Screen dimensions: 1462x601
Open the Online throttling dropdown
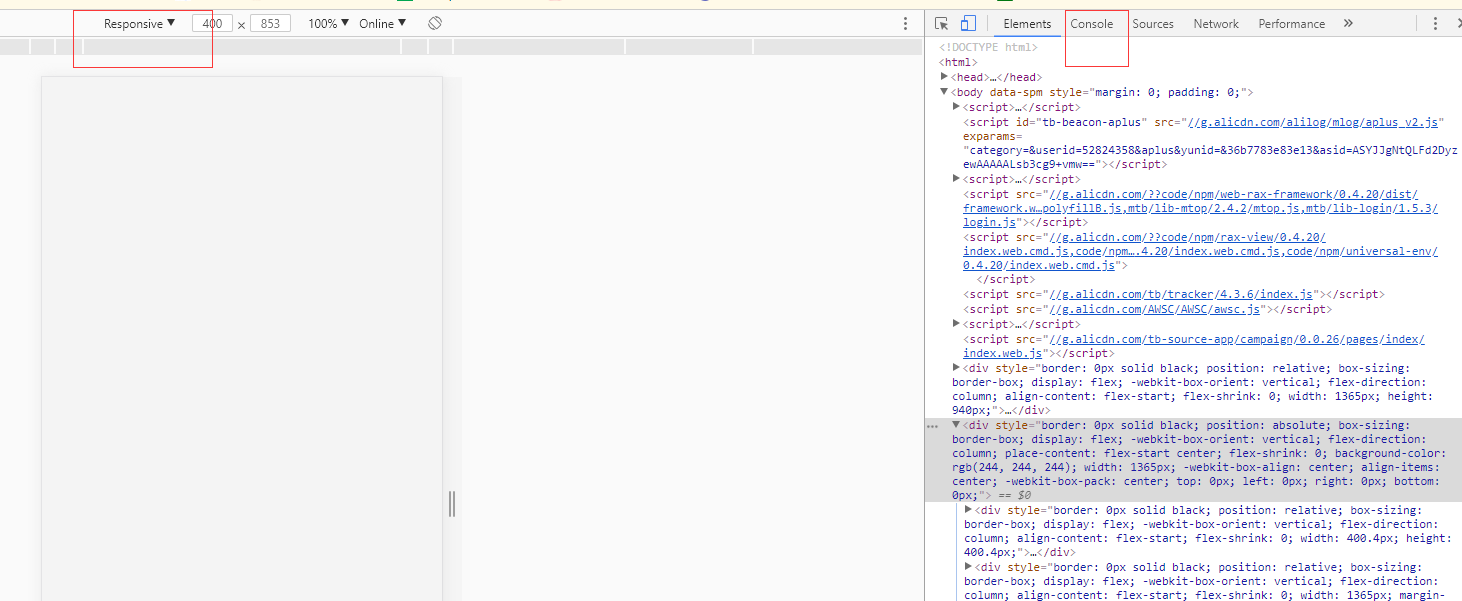click(x=383, y=24)
